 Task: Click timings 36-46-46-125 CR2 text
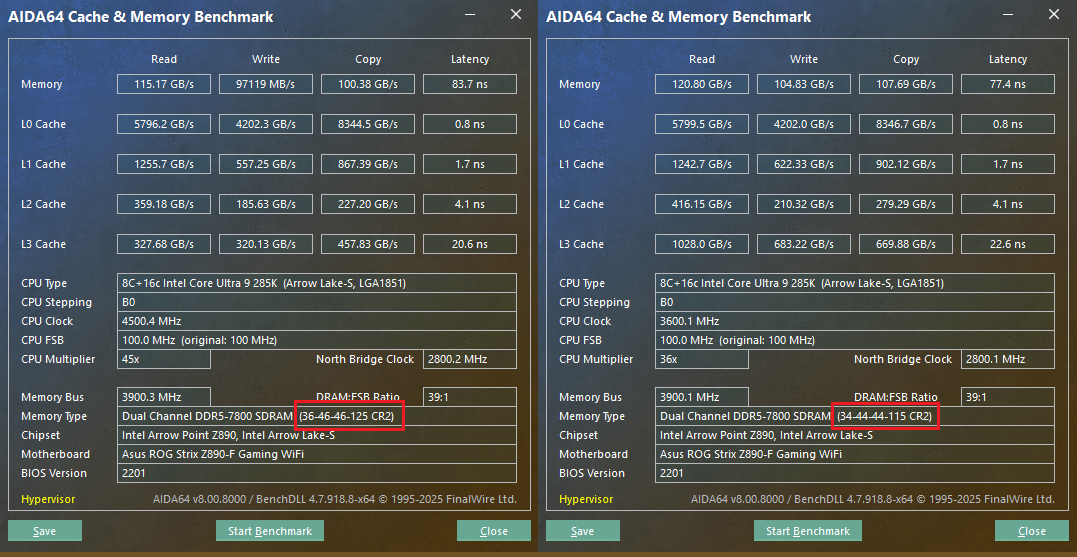coord(346,416)
